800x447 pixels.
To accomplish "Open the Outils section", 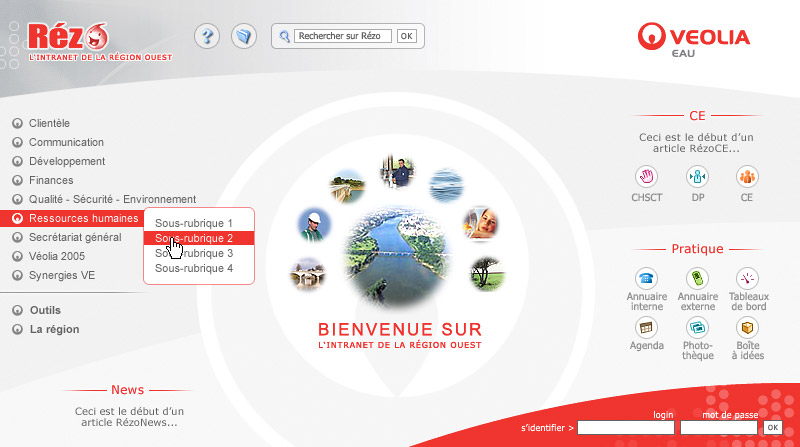I will (x=45, y=310).
